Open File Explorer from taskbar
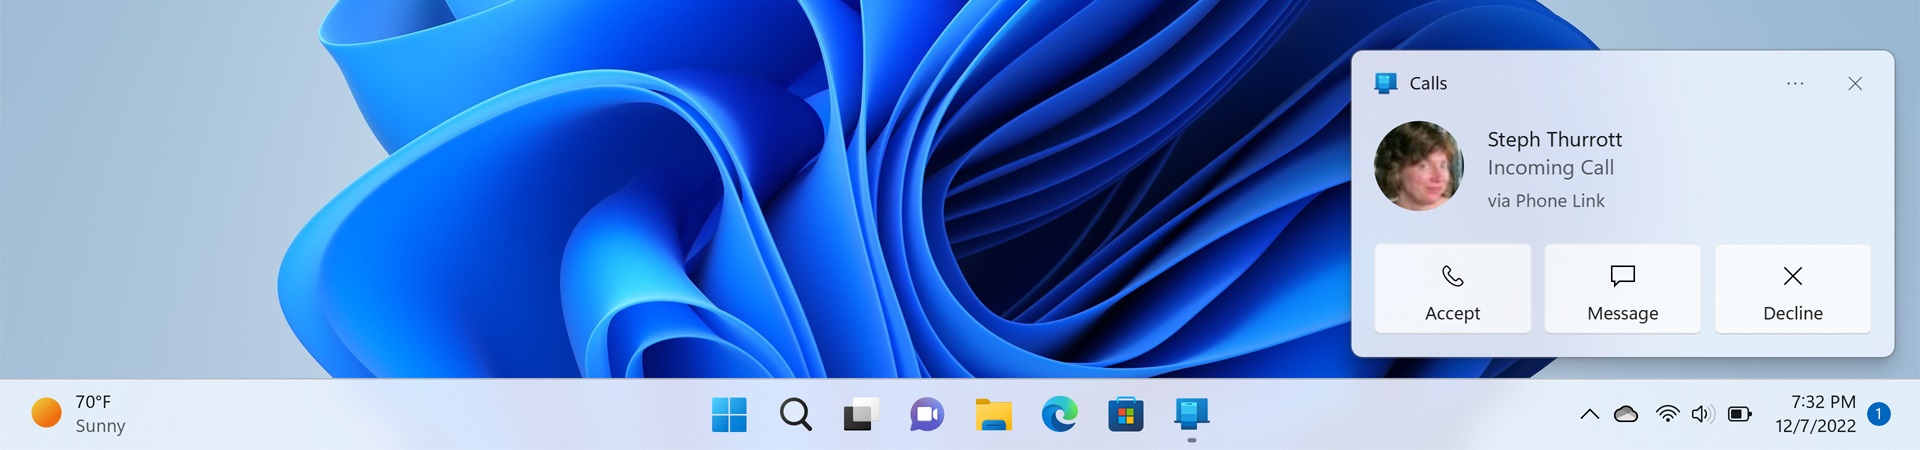 (x=993, y=414)
